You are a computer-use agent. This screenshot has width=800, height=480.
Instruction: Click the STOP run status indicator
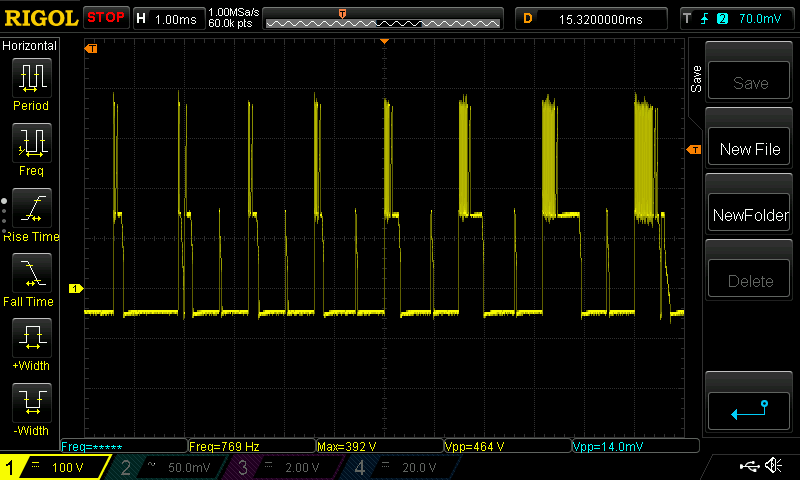[x=106, y=18]
